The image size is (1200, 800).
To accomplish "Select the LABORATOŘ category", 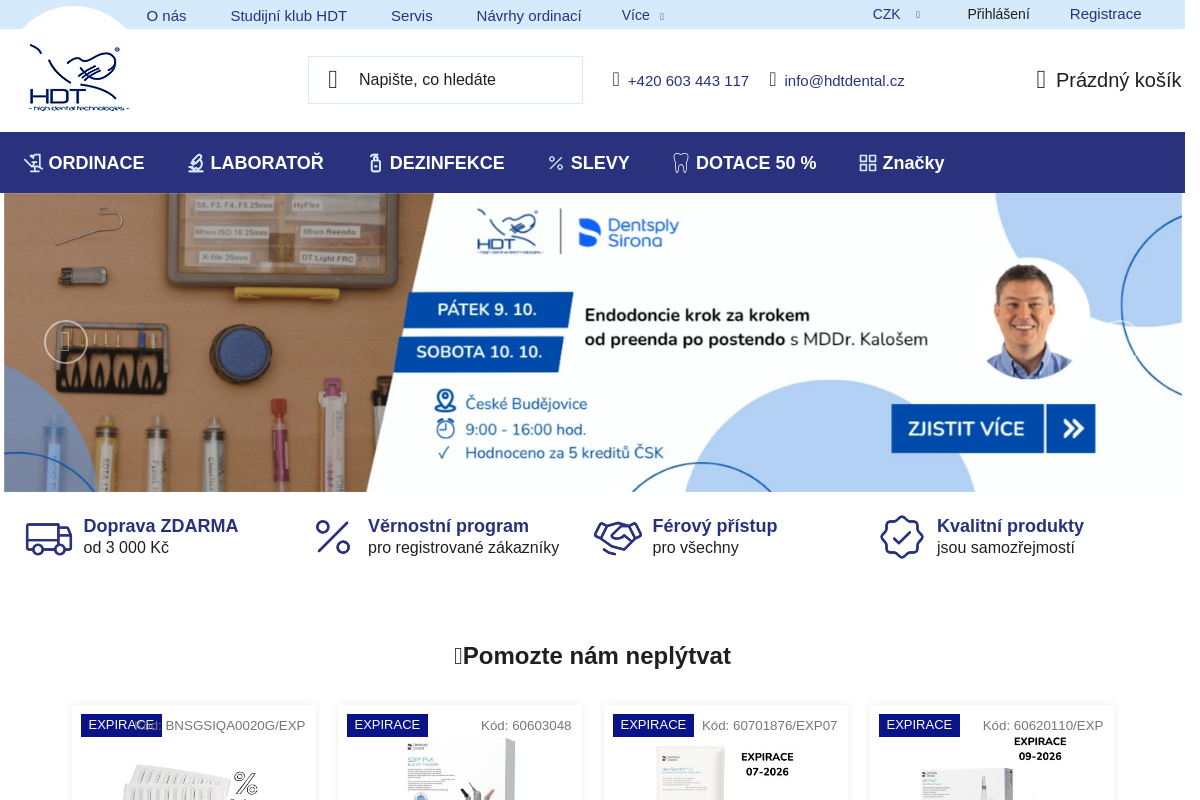I will (255, 163).
